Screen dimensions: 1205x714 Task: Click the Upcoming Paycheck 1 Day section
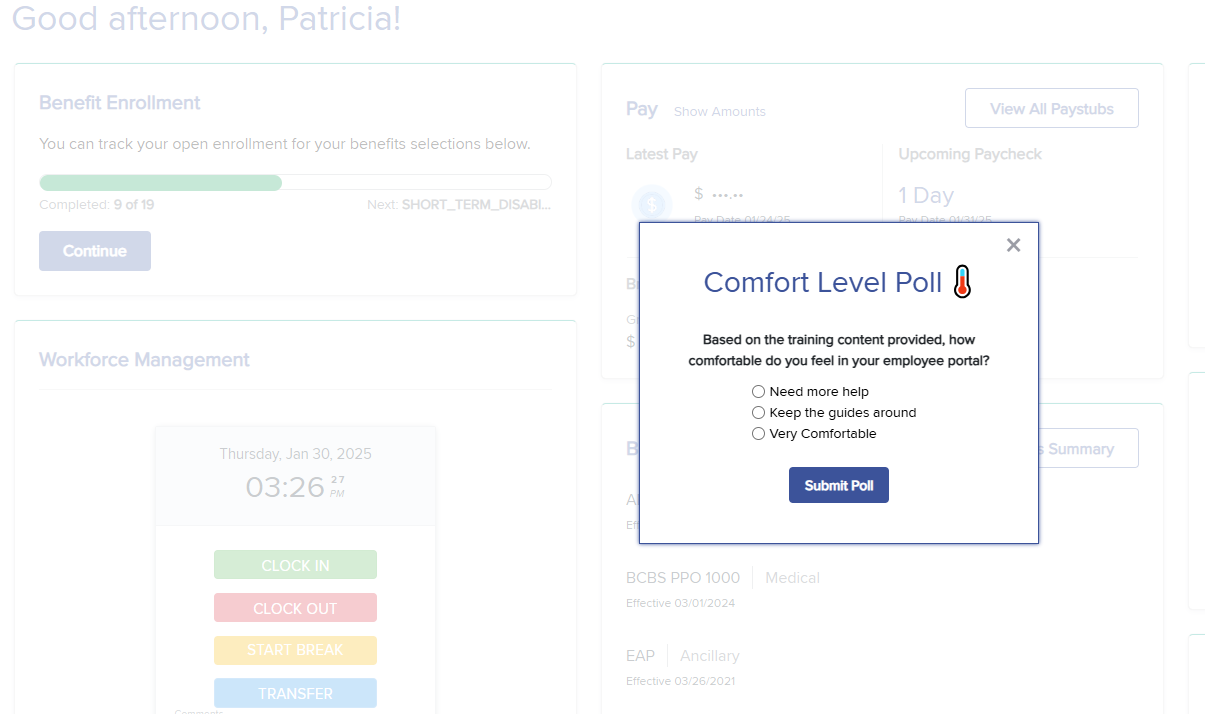[x=925, y=195]
